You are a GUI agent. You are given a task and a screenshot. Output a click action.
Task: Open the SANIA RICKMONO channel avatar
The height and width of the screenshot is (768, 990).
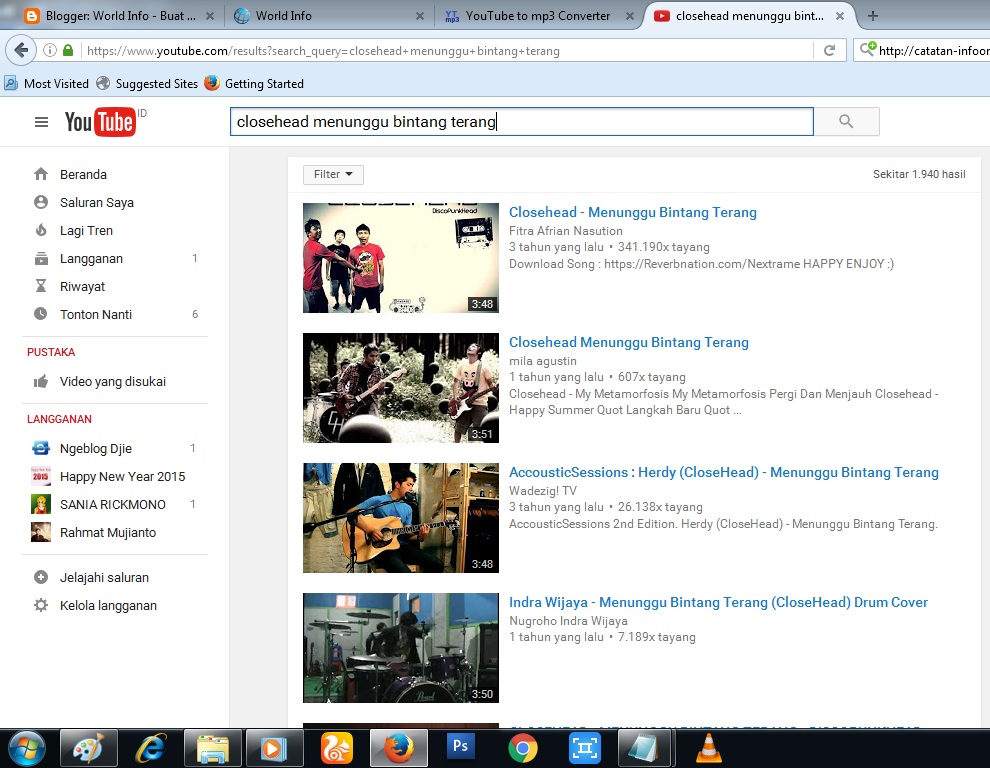coord(41,504)
